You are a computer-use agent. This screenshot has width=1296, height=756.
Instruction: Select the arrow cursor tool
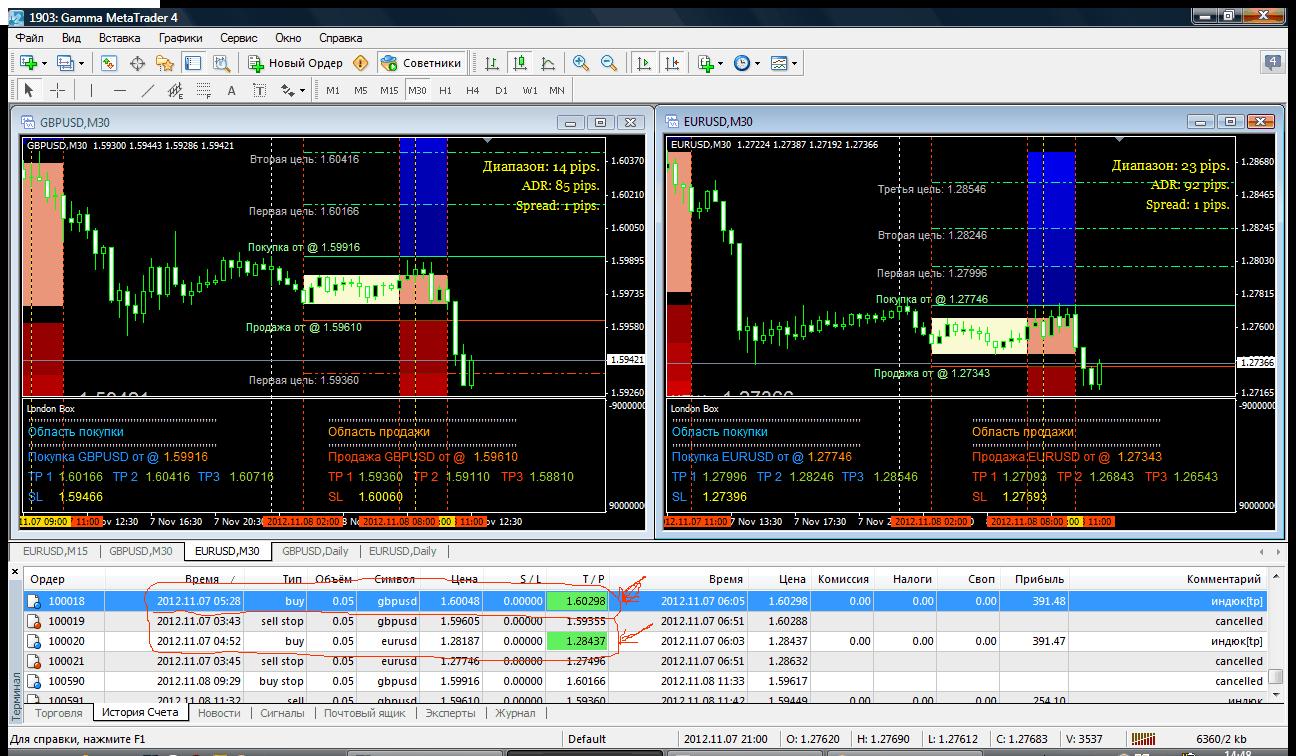pyautogui.click(x=28, y=90)
